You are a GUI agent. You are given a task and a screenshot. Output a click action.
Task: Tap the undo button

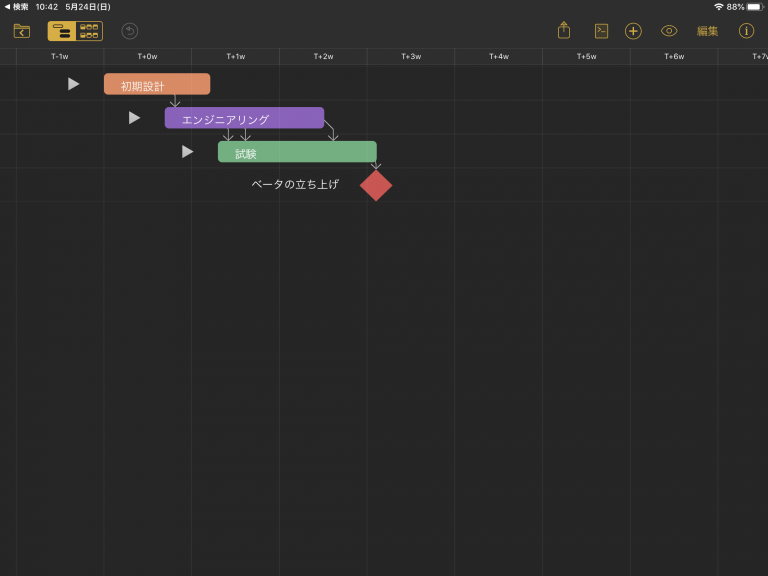click(130, 31)
